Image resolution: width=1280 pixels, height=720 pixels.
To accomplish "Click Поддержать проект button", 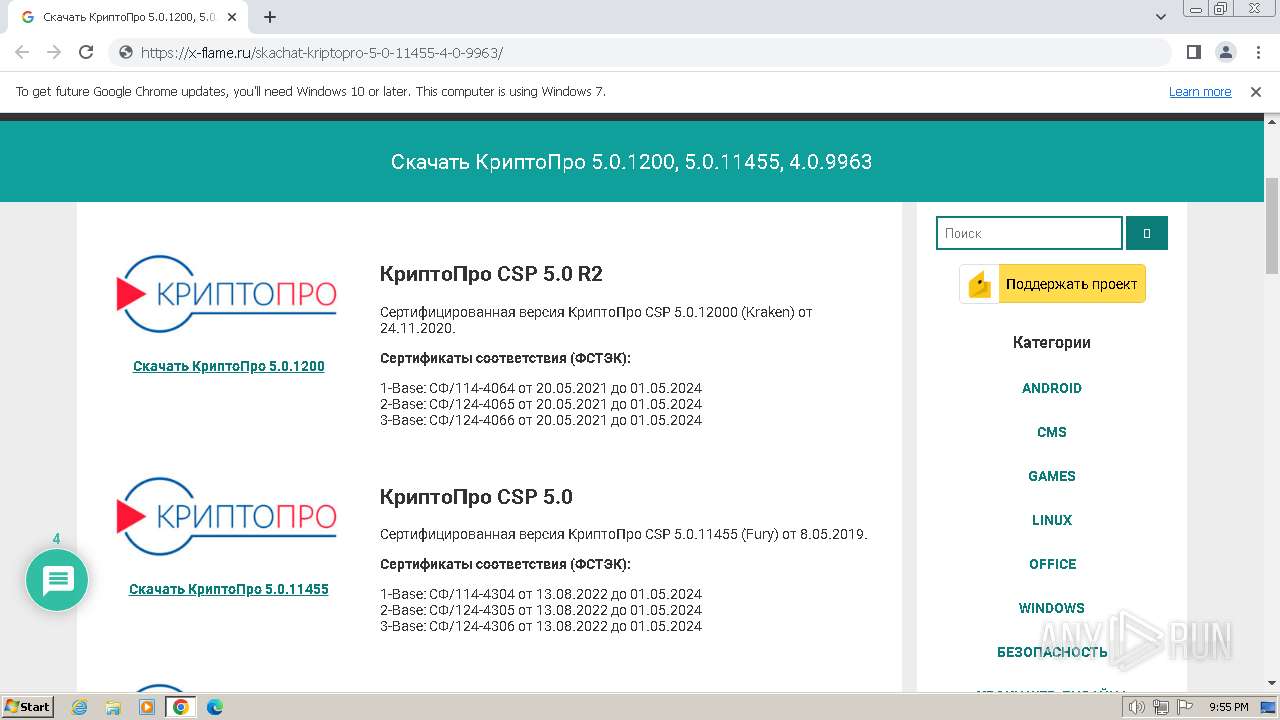I will point(1052,284).
